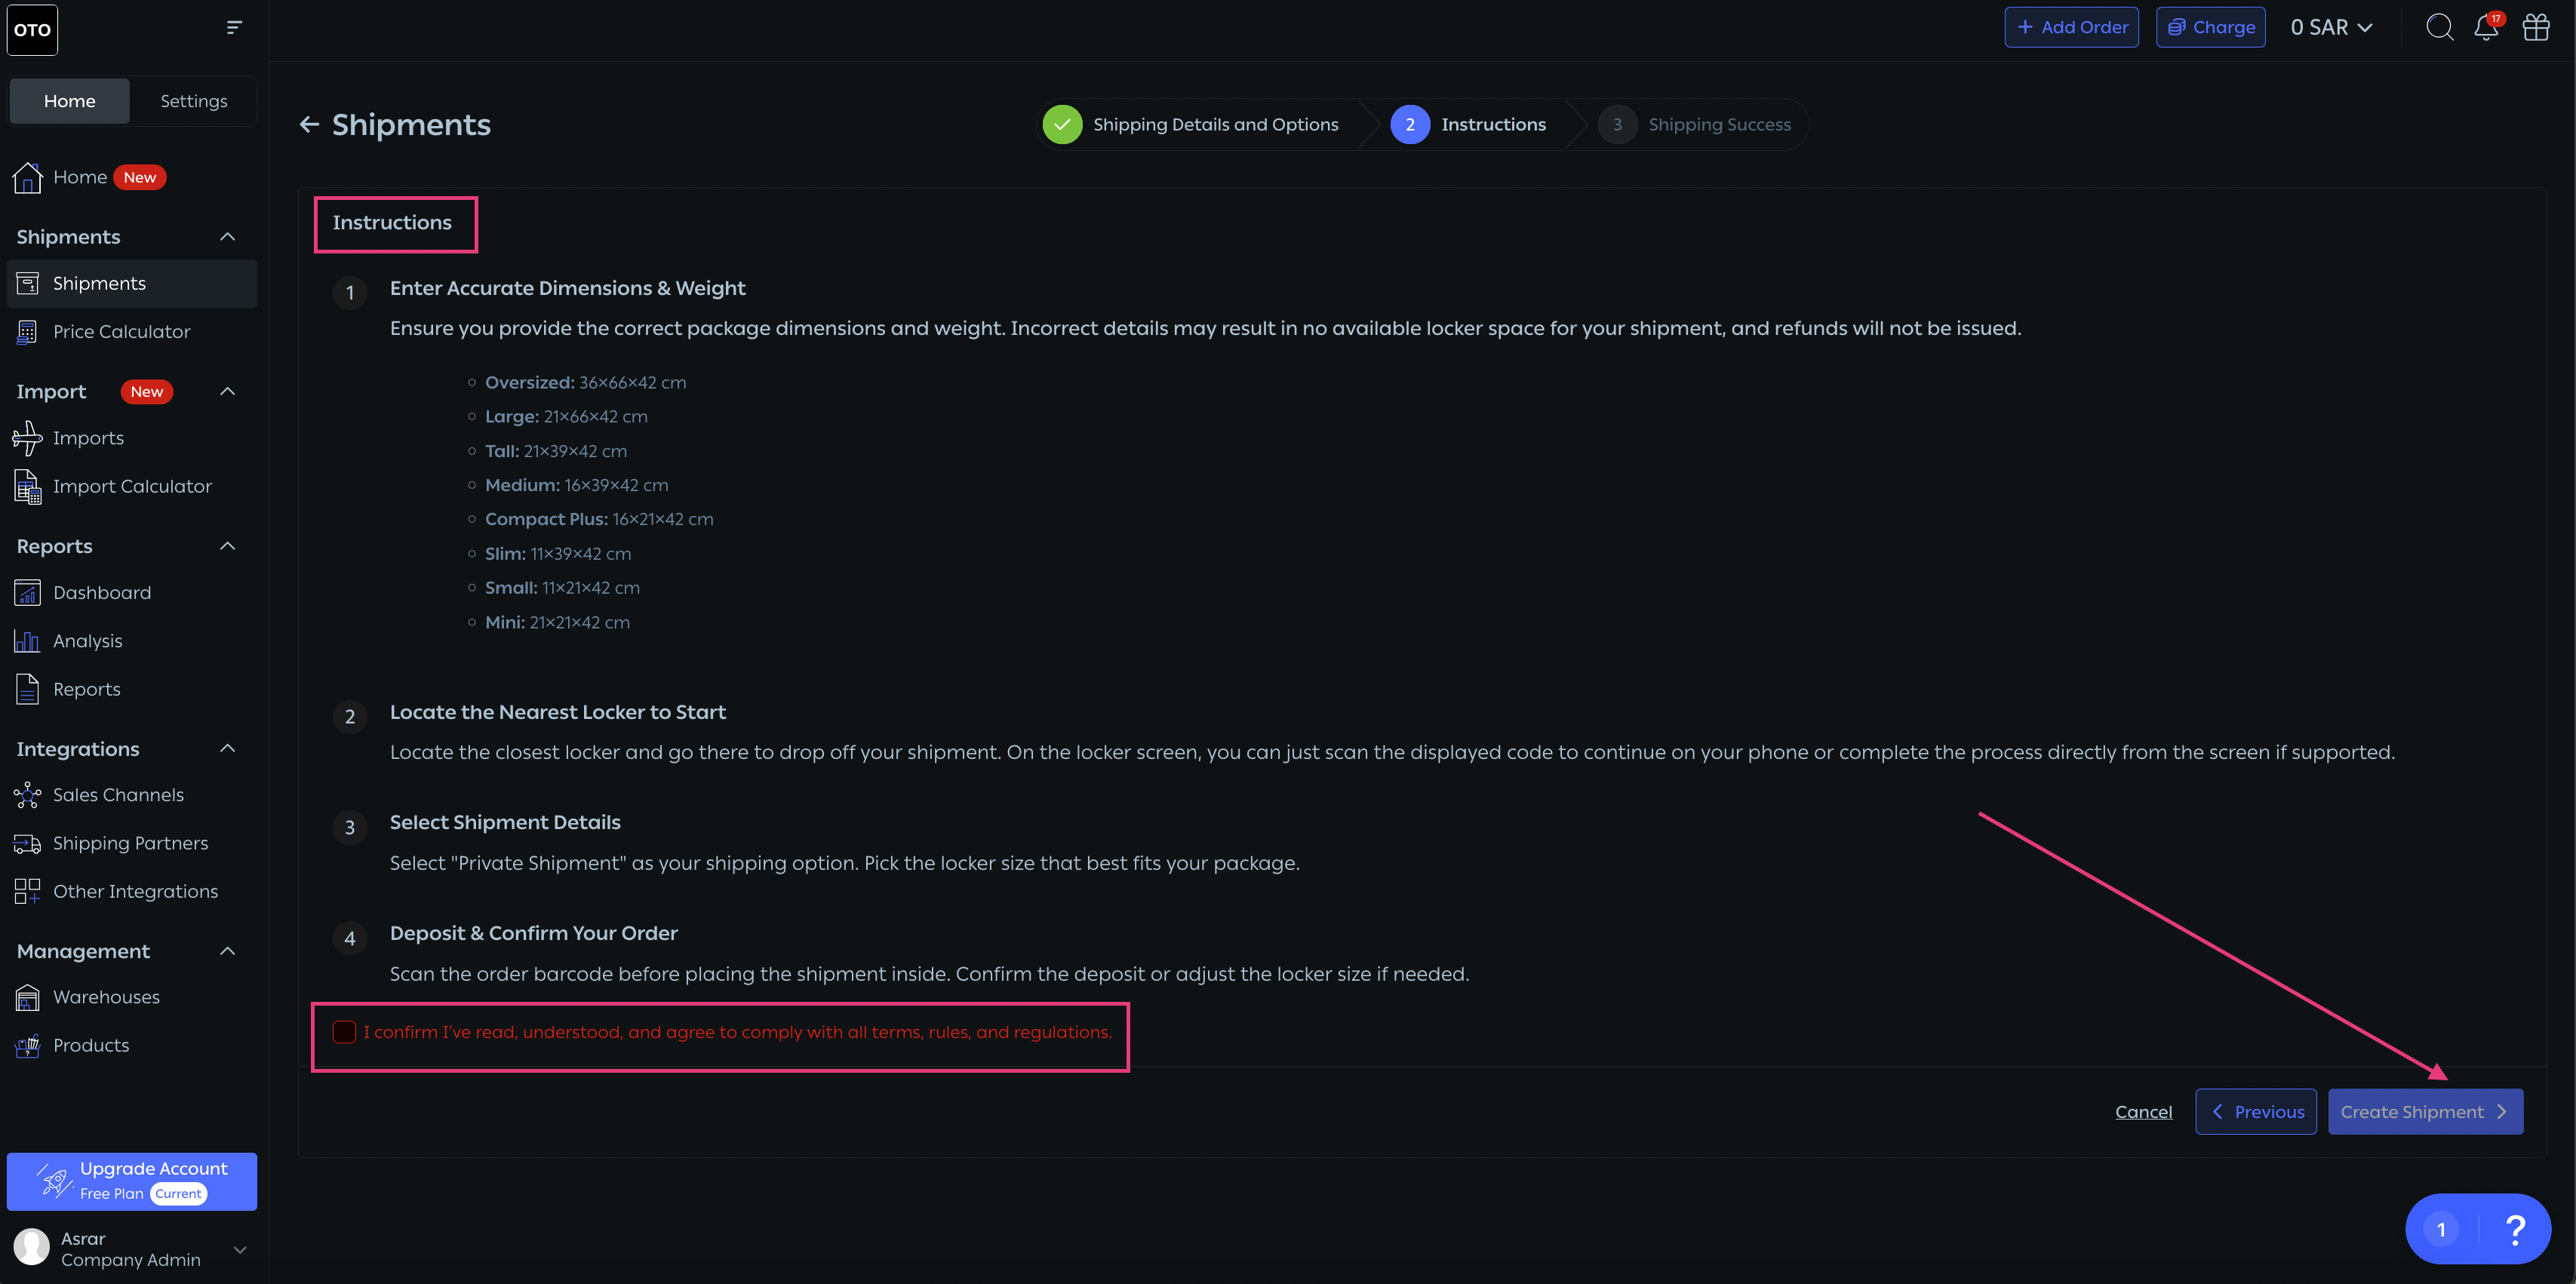Click the help question mark bubble
The height and width of the screenshot is (1284, 2576).
pos(2515,1229)
